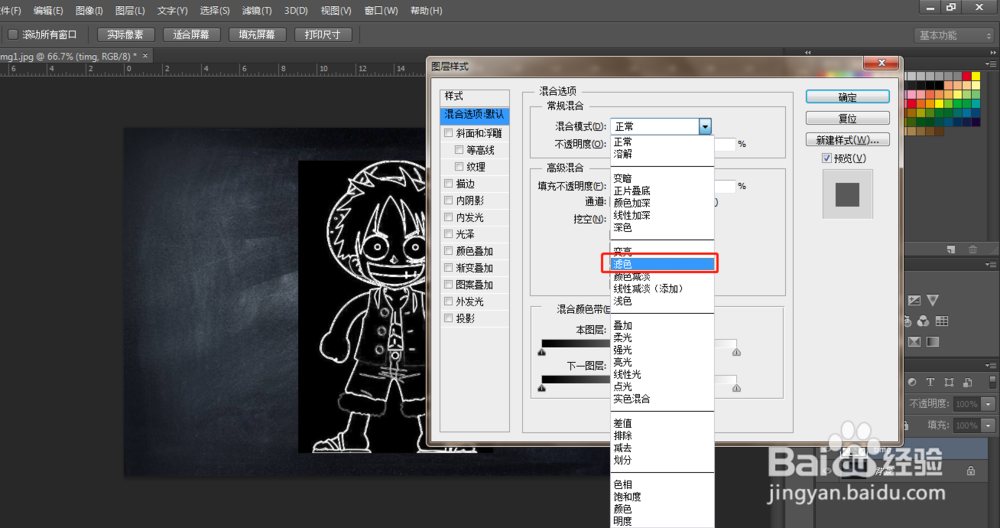Open the workspace 基本功能 dropdown
1000x528 pixels.
953,35
